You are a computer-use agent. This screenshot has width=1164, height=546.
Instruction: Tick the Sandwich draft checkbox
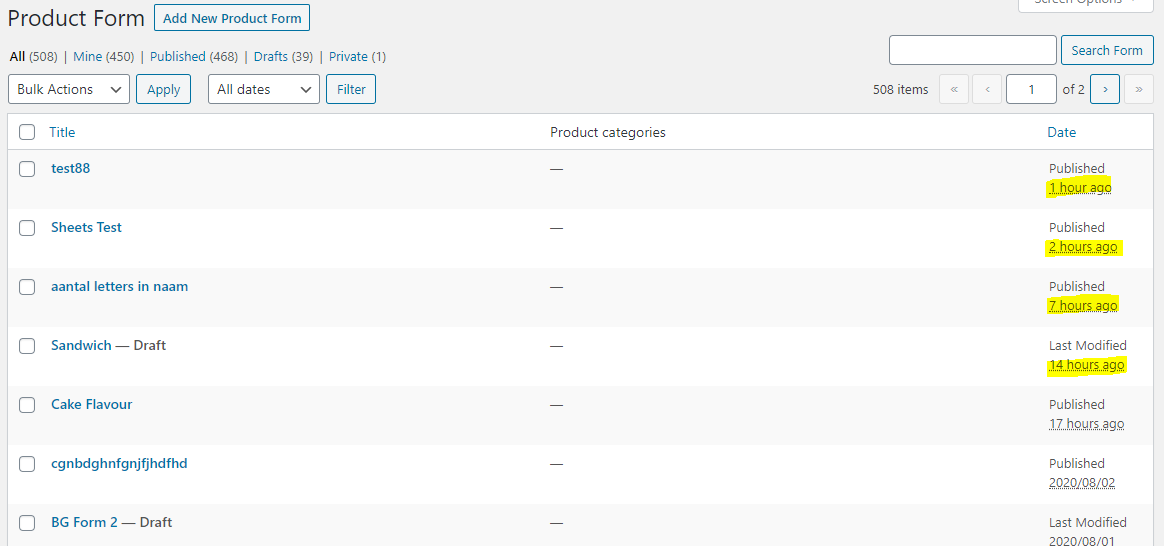(27, 346)
